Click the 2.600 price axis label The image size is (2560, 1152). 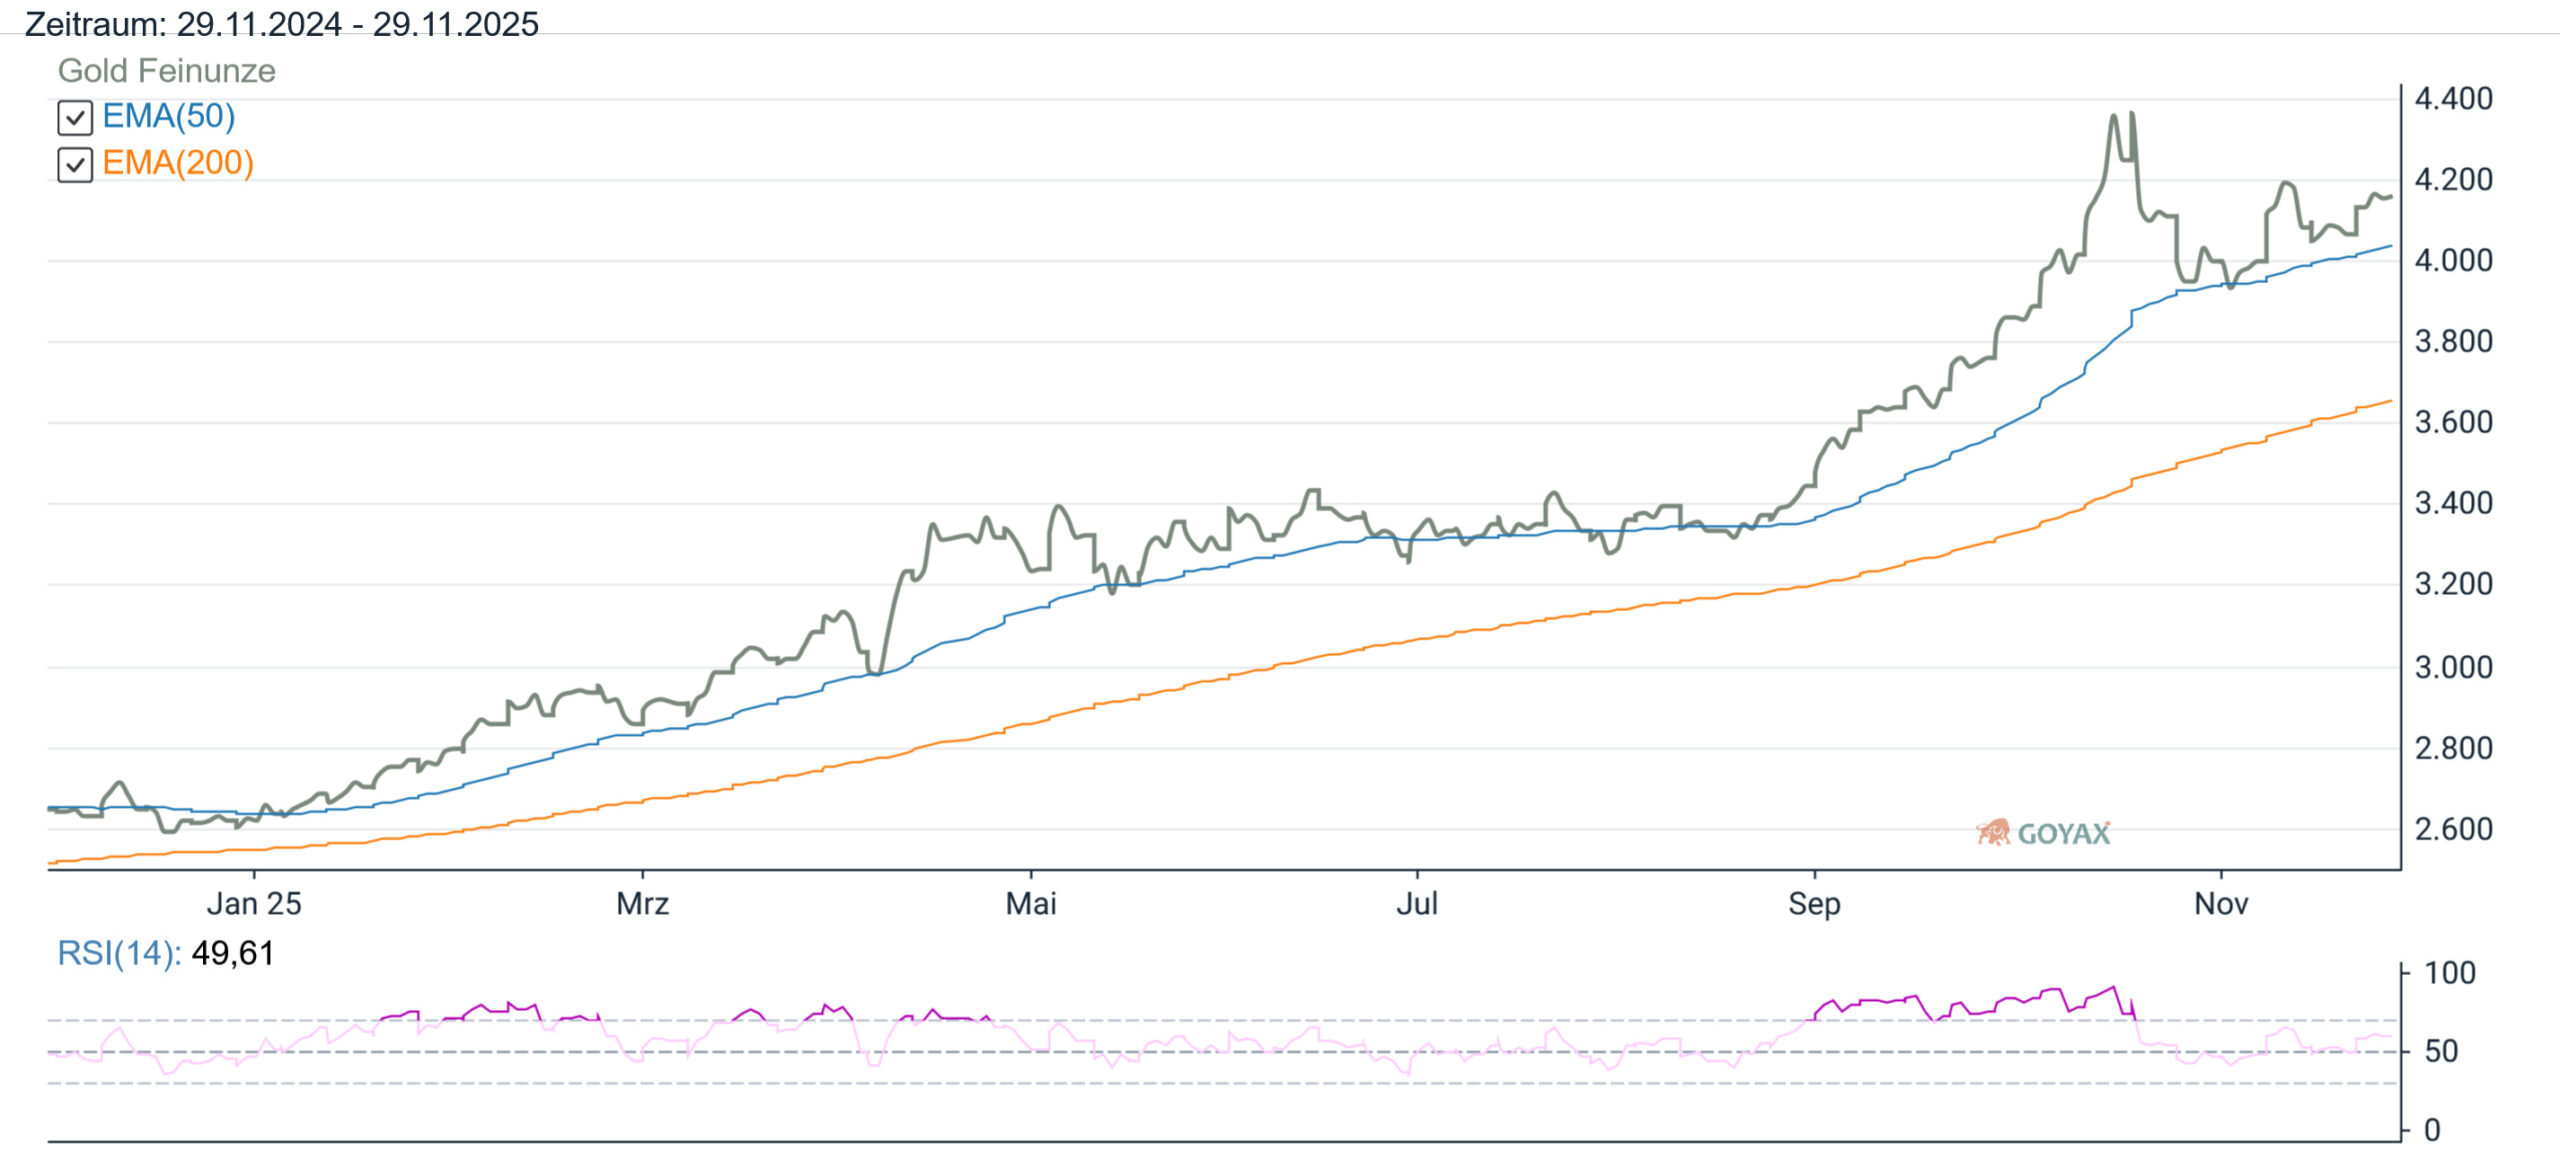click(x=2453, y=829)
